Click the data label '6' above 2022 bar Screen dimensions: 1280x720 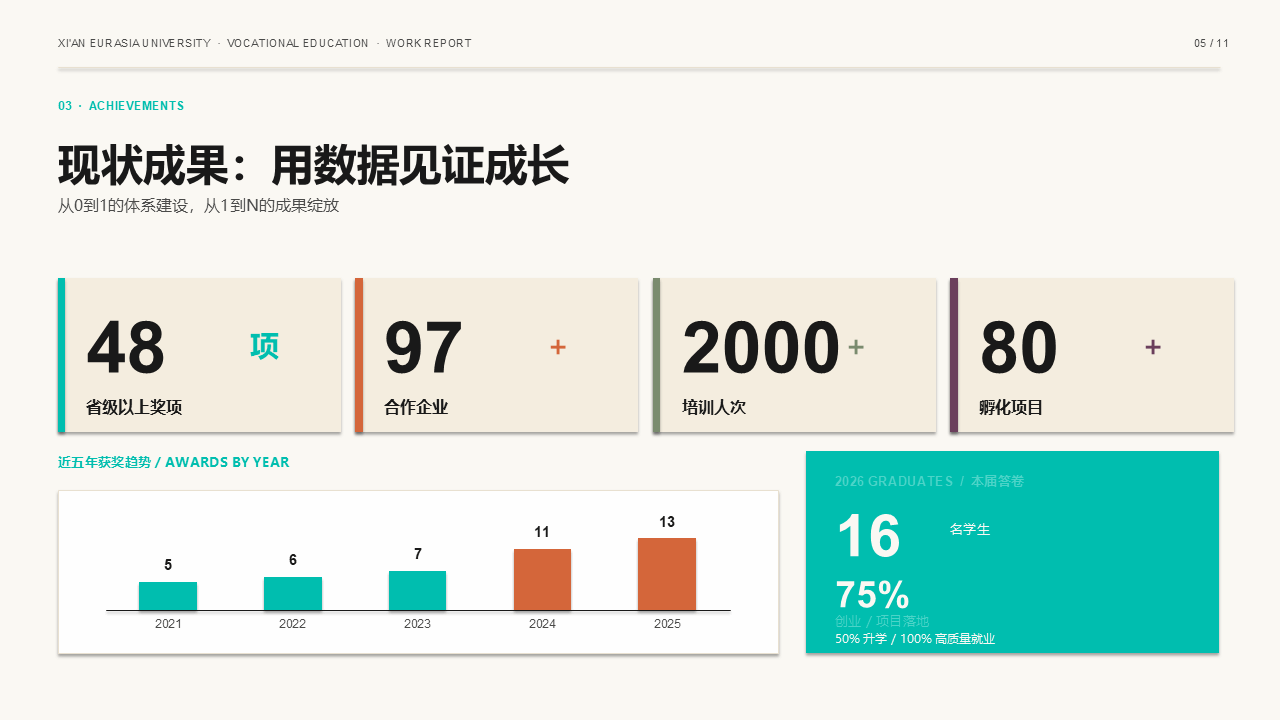293,560
